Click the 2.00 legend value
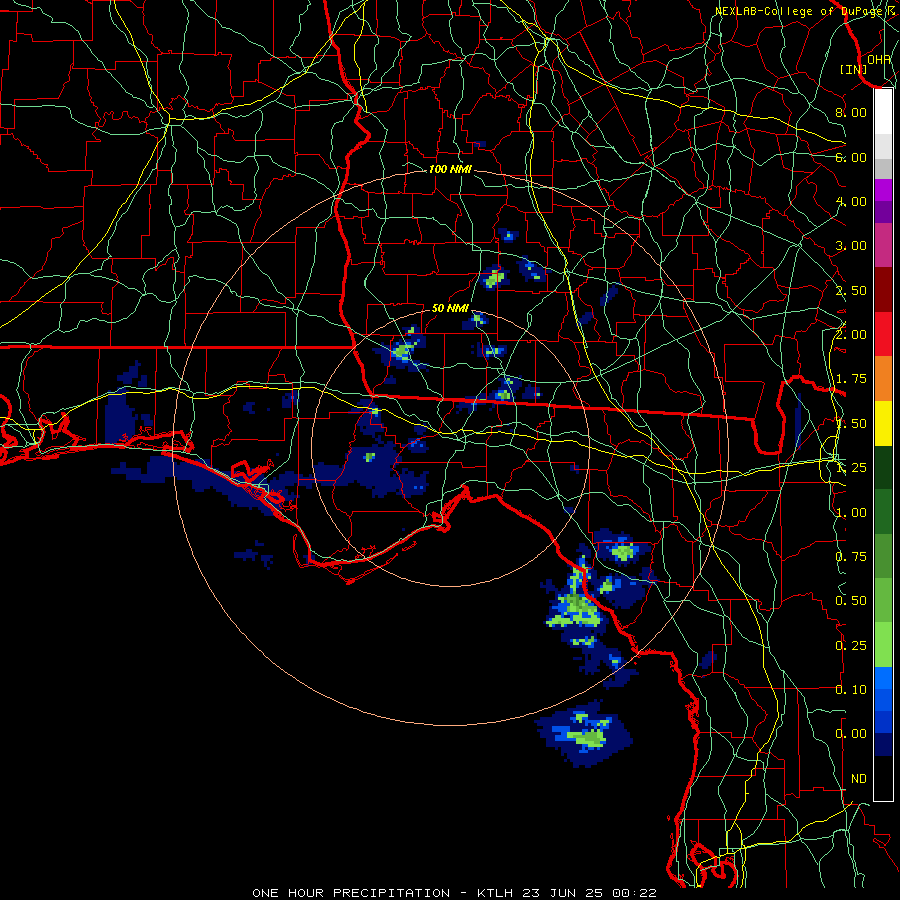 coord(851,335)
